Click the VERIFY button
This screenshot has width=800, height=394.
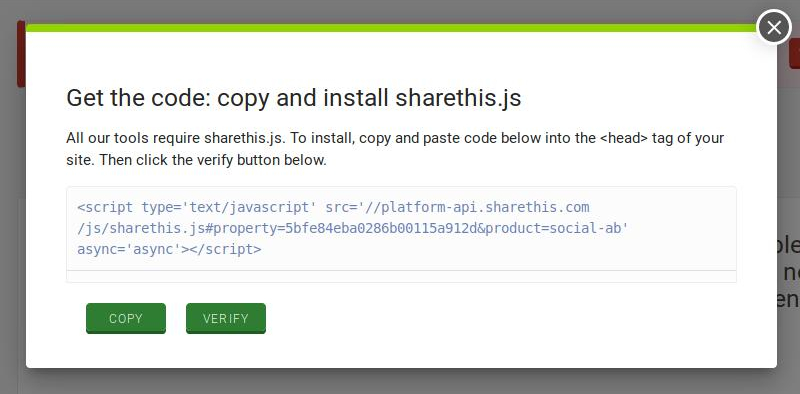pos(226,318)
